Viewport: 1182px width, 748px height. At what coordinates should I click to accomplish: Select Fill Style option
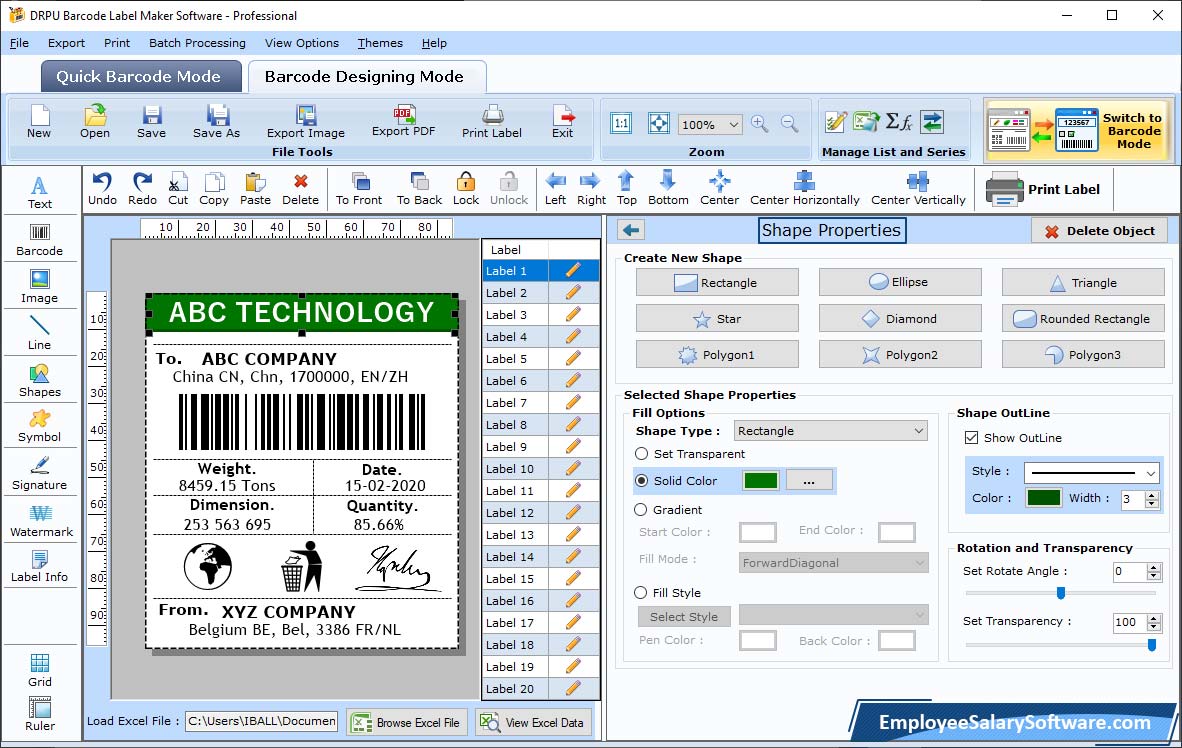pyautogui.click(x=641, y=593)
